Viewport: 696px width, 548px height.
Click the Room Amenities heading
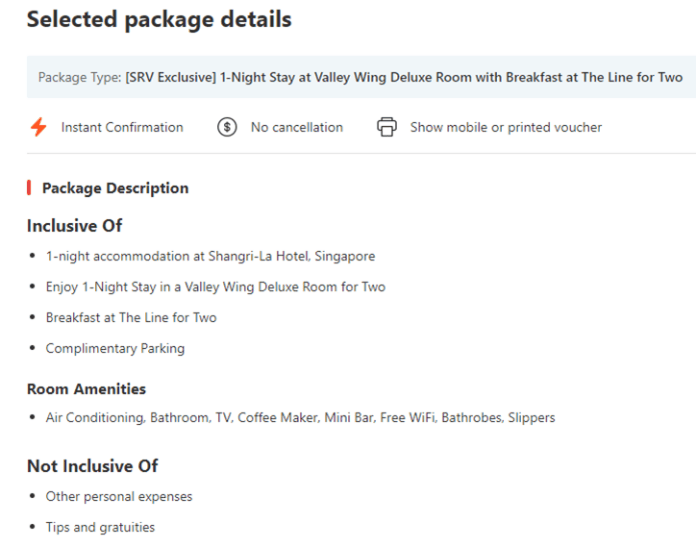(x=86, y=389)
